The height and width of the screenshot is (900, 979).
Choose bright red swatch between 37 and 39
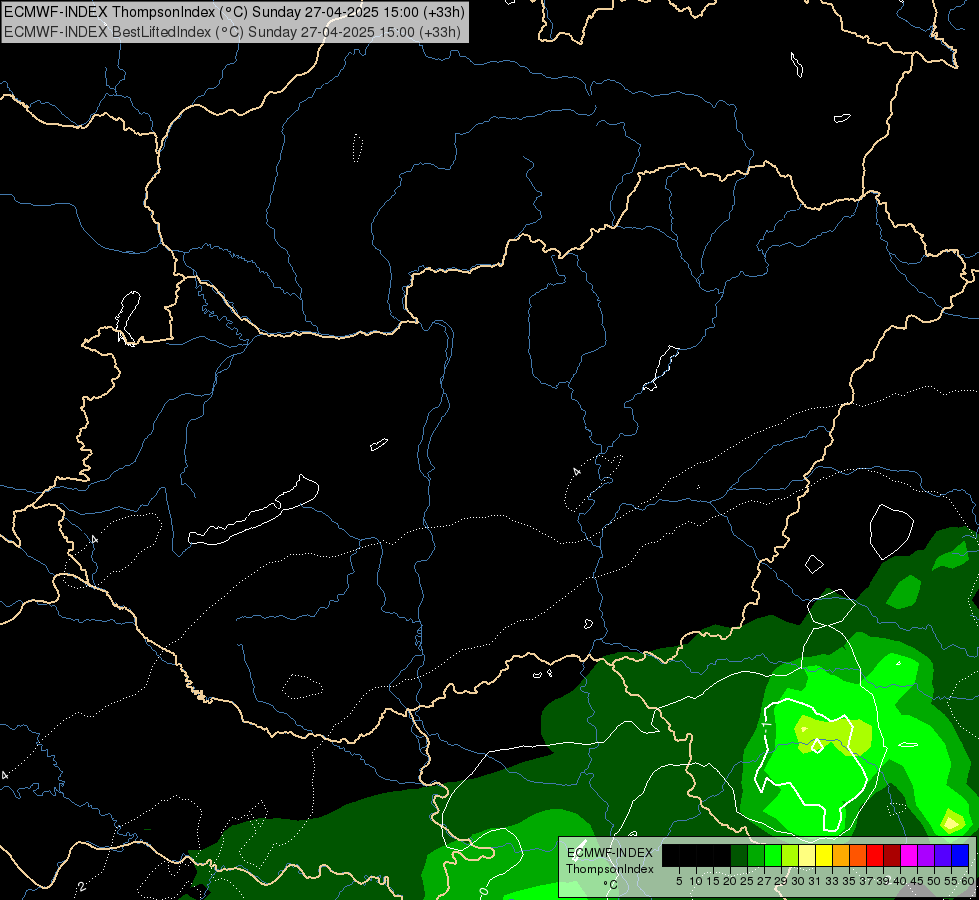pyautogui.click(x=875, y=855)
